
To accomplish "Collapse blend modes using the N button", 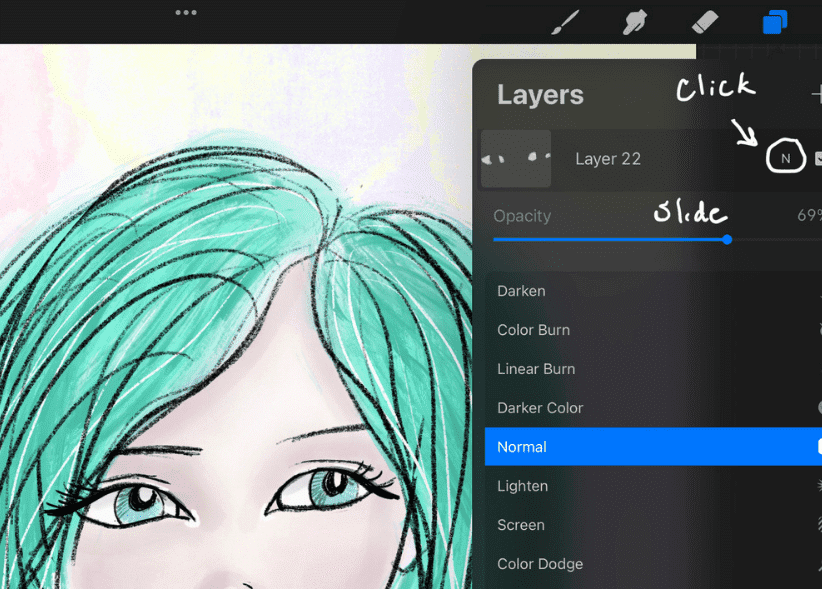I will point(786,158).
